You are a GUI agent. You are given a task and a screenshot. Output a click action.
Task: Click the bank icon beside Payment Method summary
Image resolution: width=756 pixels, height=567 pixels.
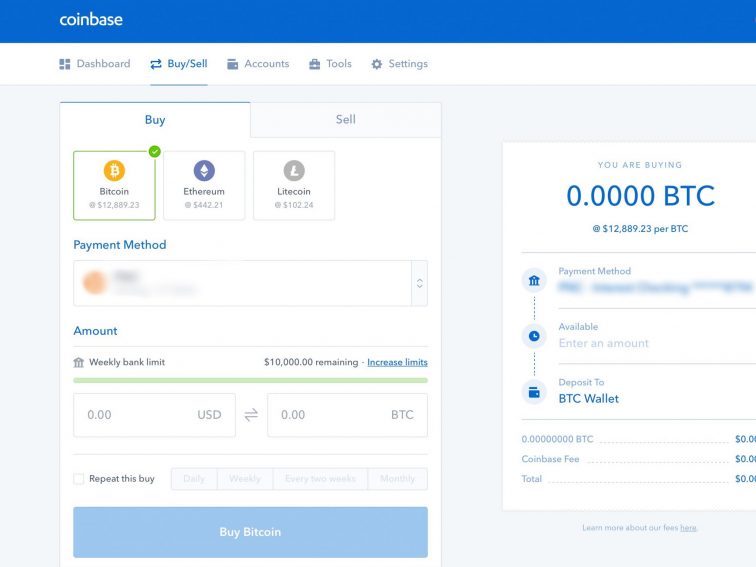pos(534,280)
